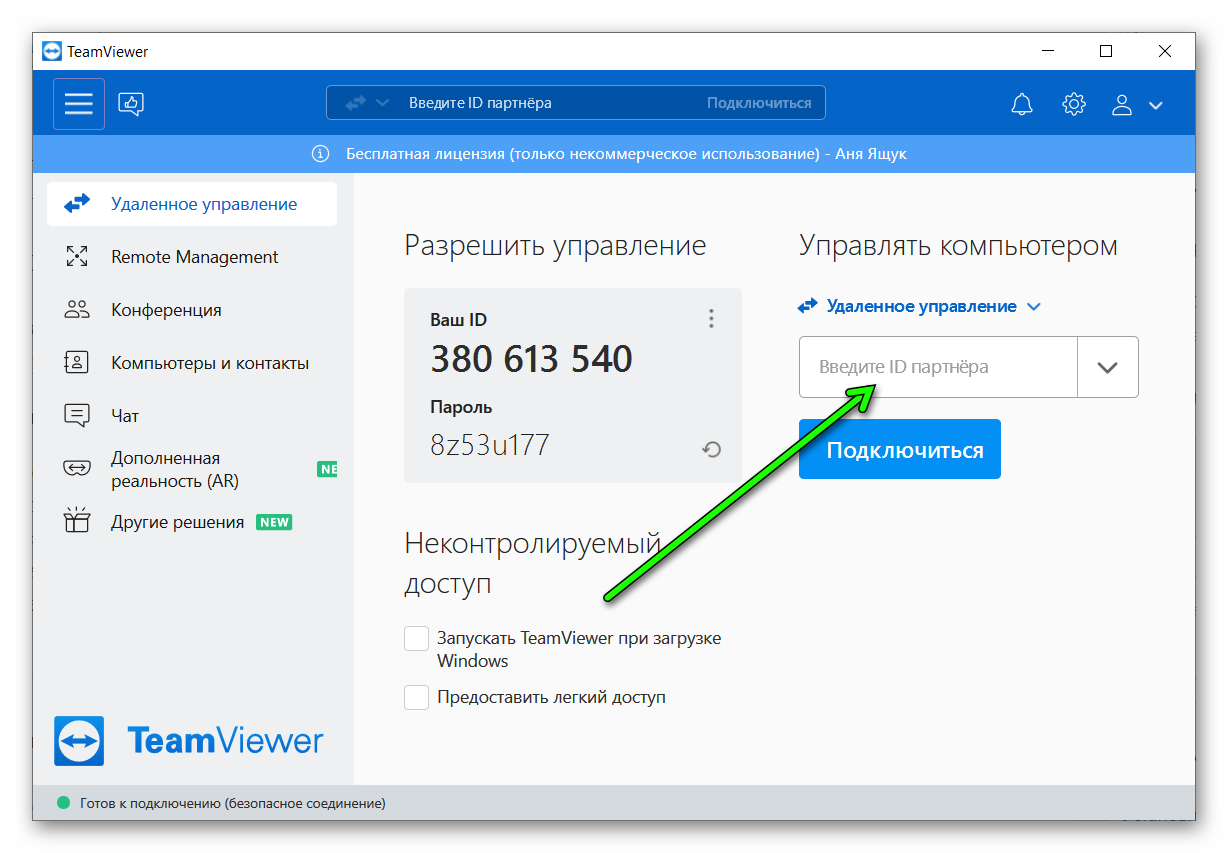Screen dimensions: 1228x853
Task: Click the green connection status dot
Action: coord(64,803)
